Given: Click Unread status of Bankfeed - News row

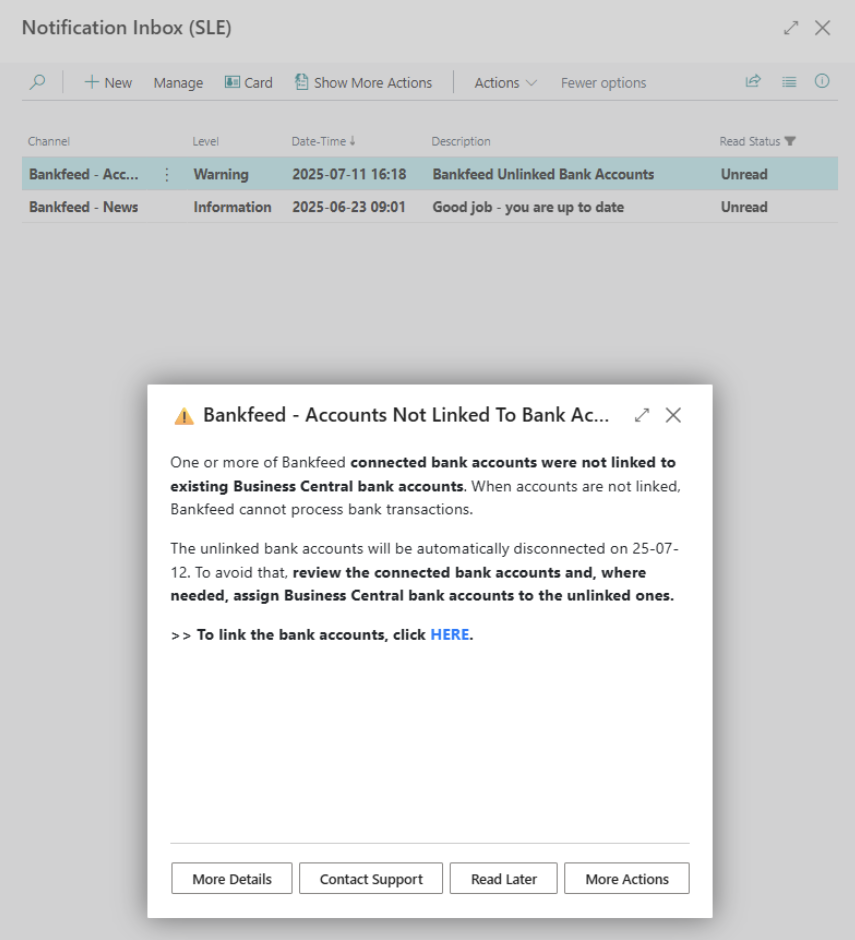Looking at the screenshot, I should tap(744, 207).
